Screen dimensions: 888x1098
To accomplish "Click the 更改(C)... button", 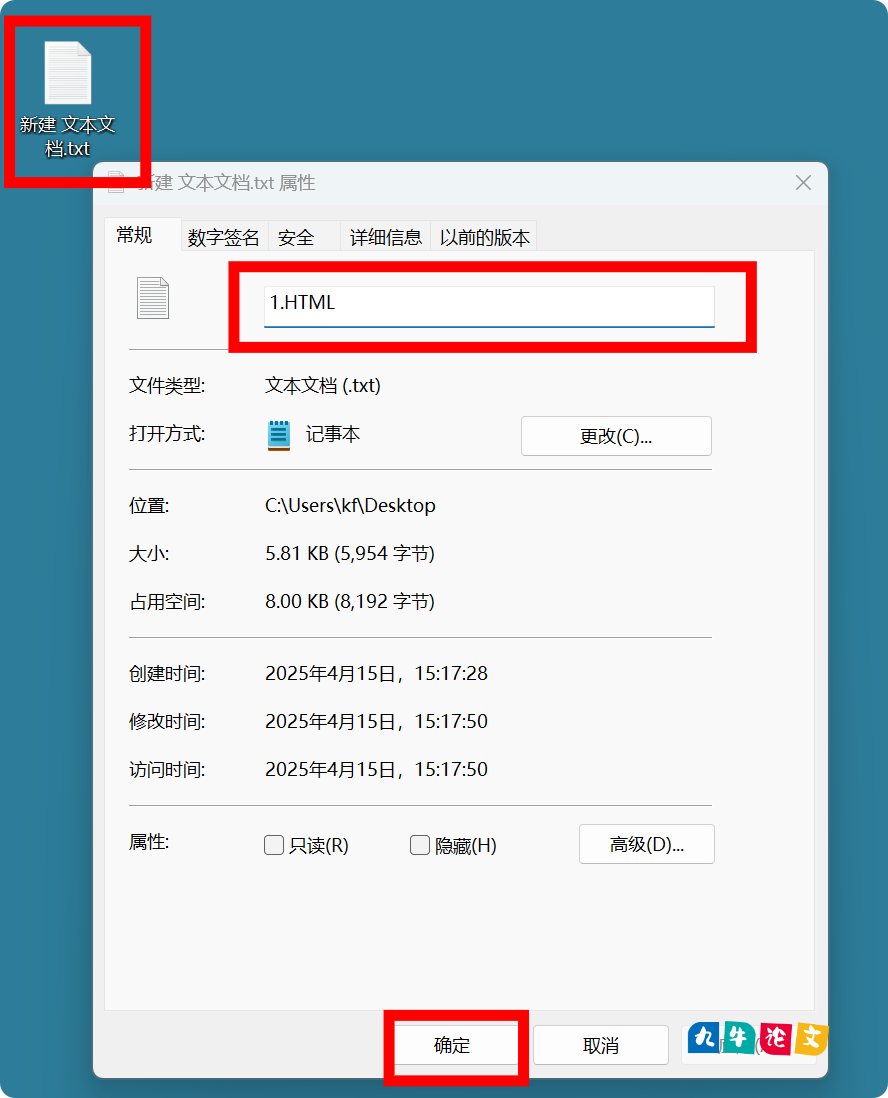I will click(x=616, y=436).
